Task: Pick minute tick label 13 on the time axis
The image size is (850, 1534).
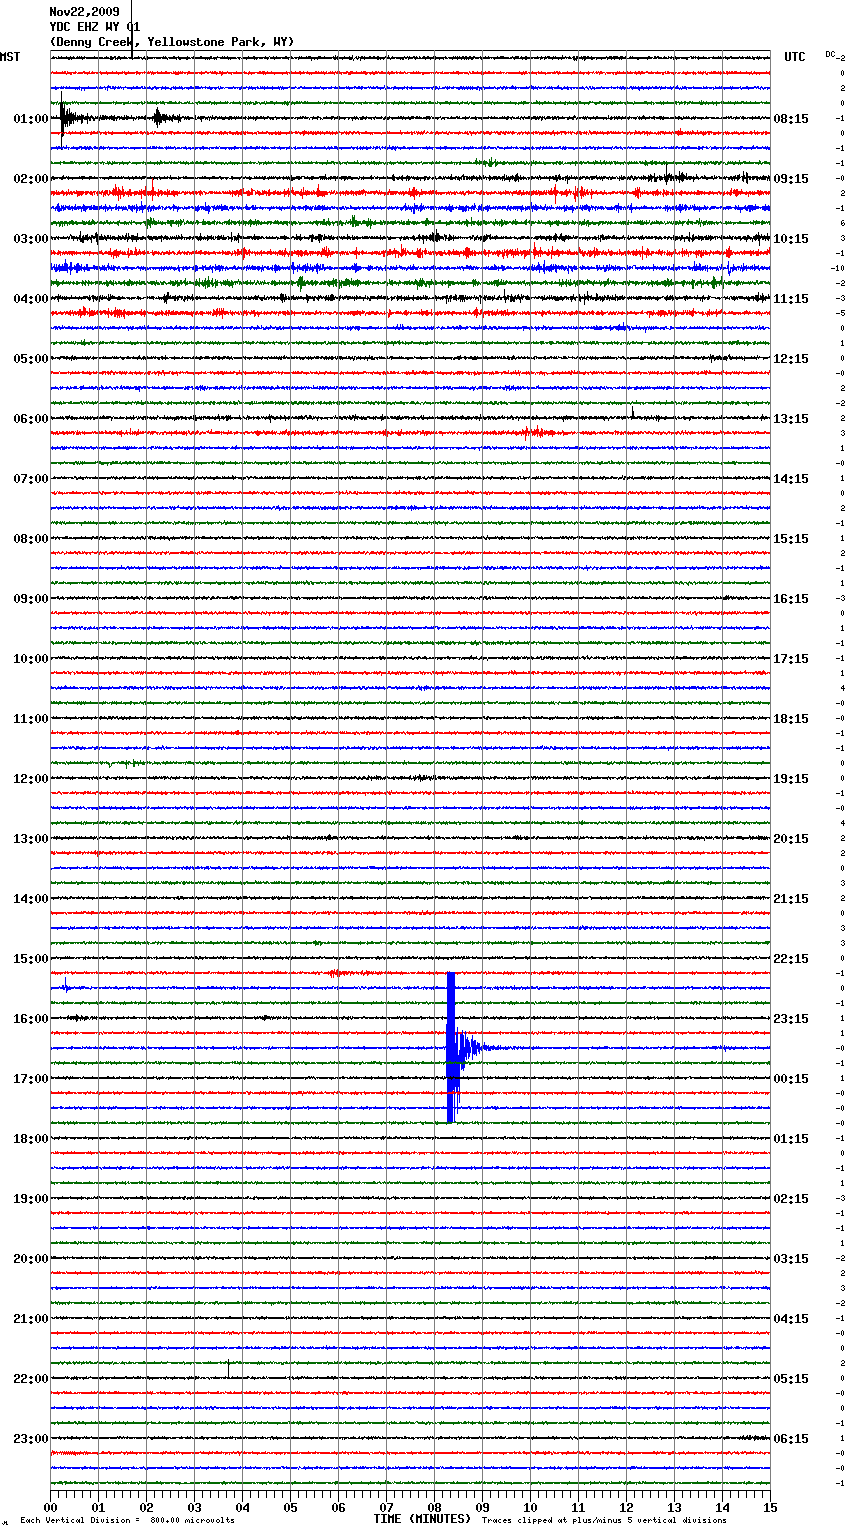Action: [674, 1507]
